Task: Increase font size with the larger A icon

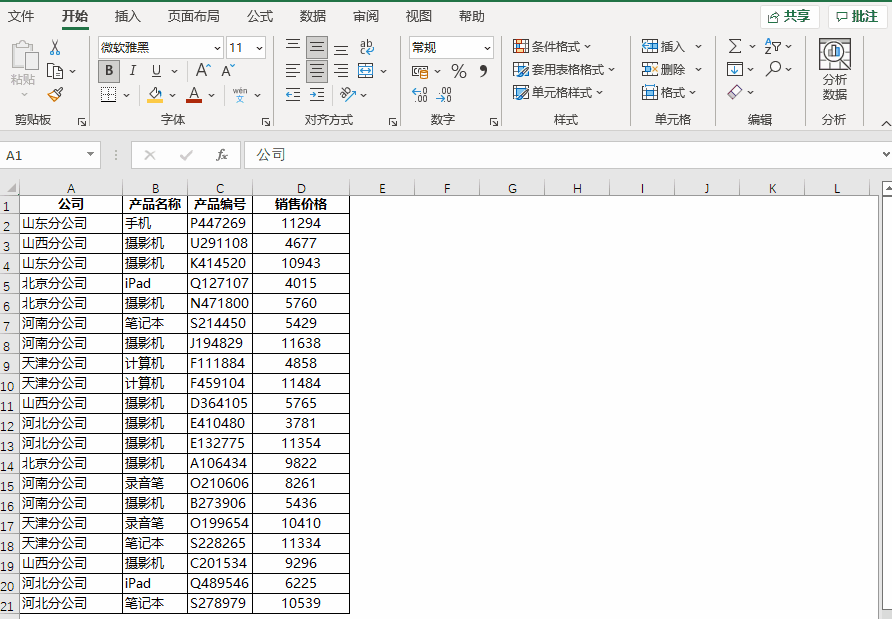Action: coord(203,71)
